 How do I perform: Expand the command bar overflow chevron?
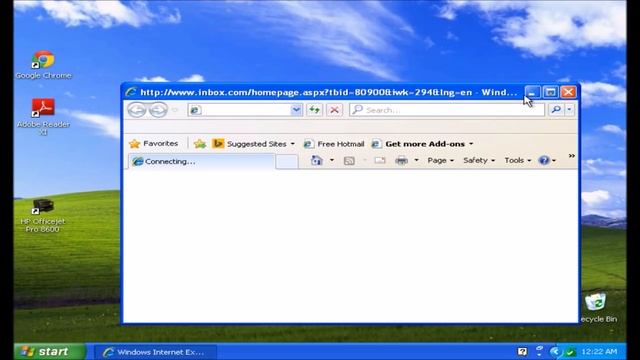tap(571, 156)
